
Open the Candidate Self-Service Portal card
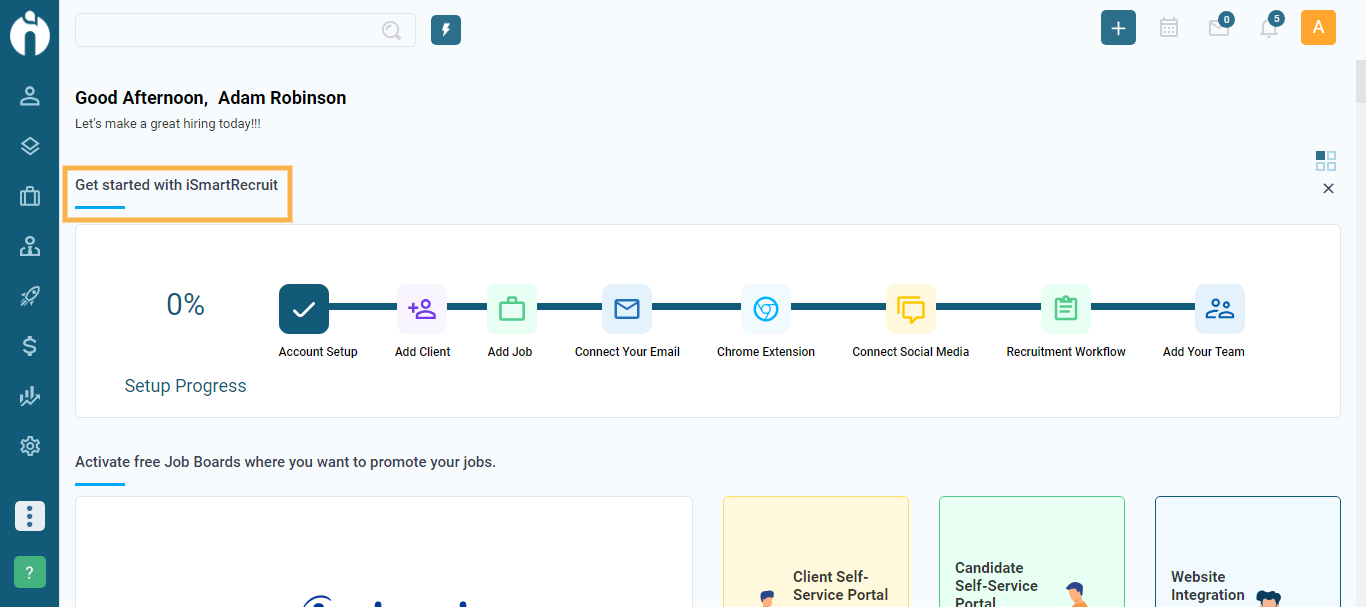1032,552
